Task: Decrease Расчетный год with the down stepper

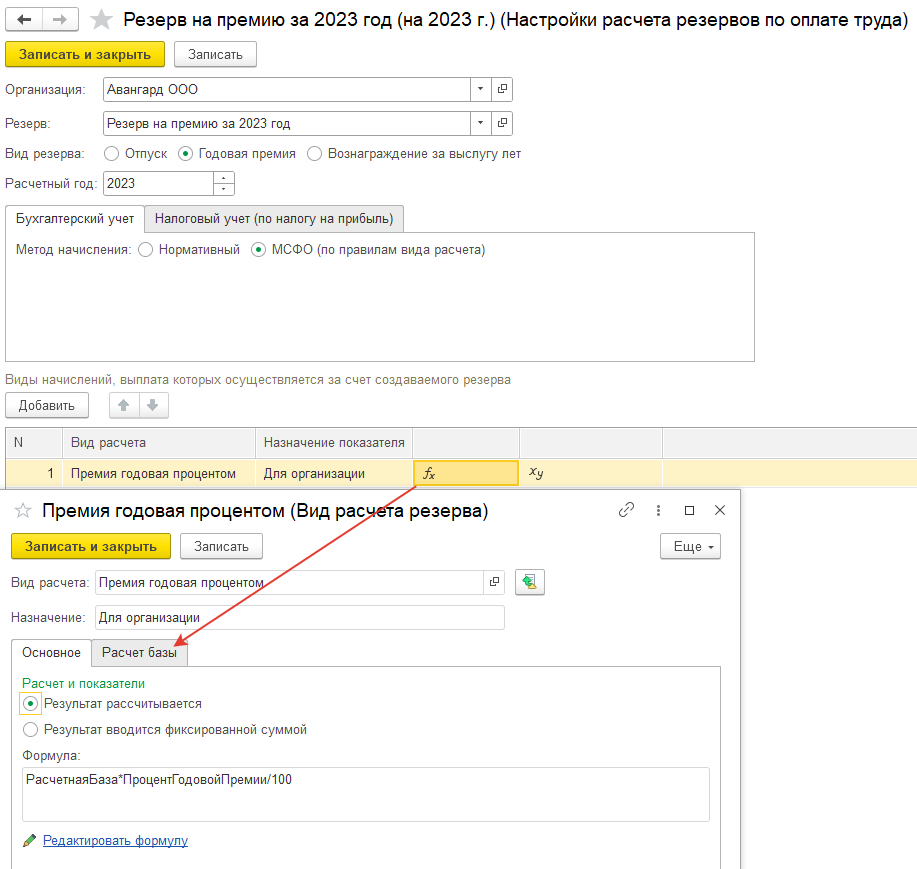Action: pyautogui.click(x=224, y=189)
